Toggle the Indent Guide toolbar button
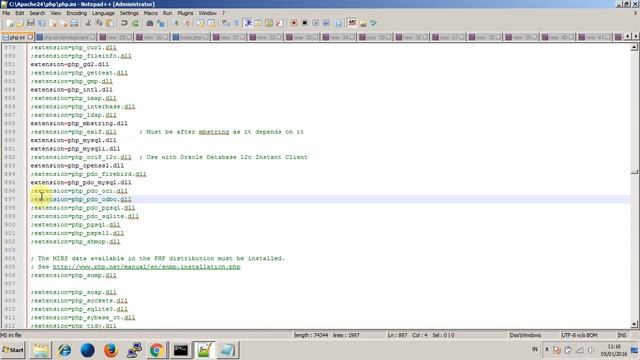Viewport: 640px width, 360px height. click(247, 23)
